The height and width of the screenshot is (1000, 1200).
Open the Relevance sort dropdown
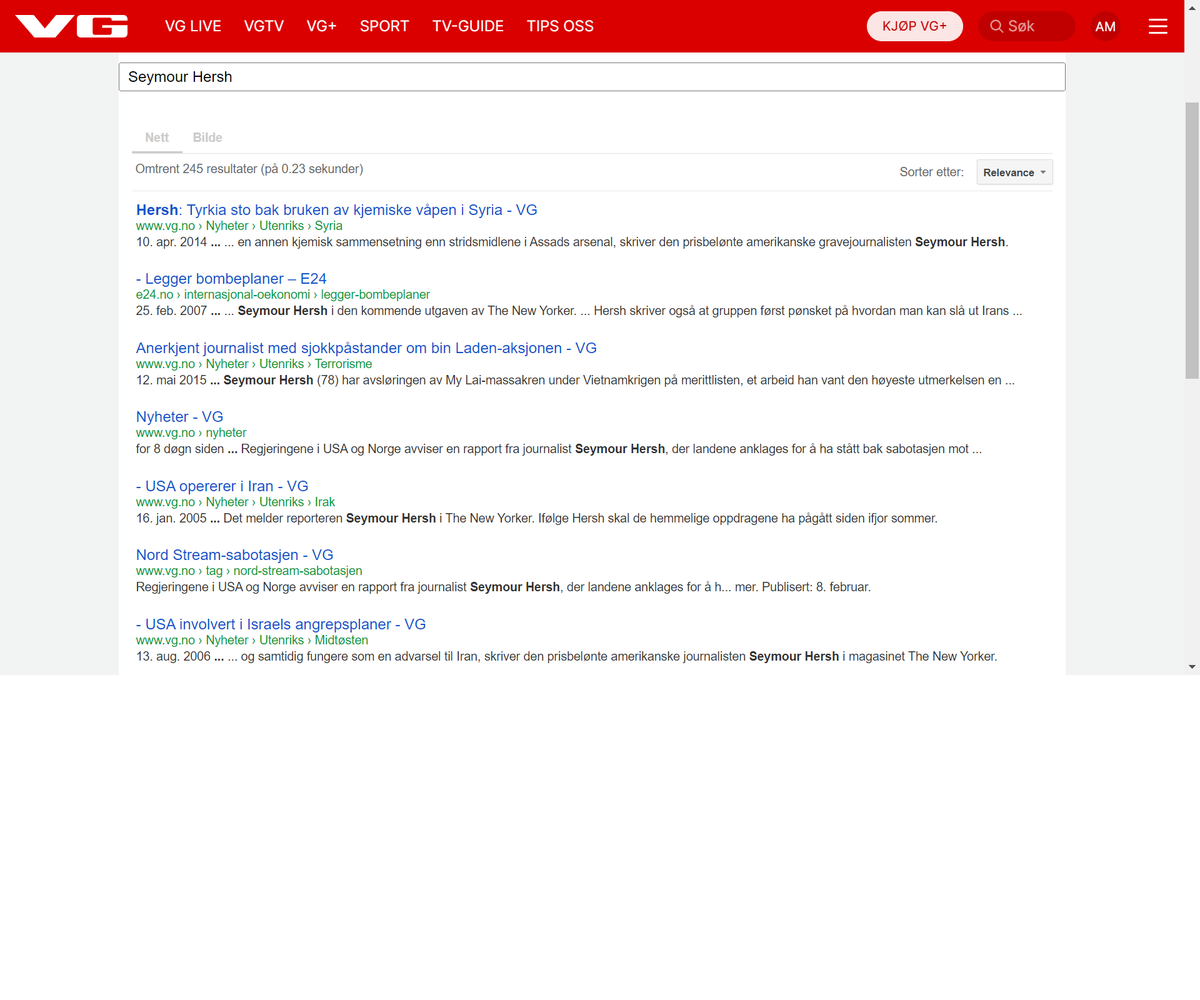(x=1015, y=172)
